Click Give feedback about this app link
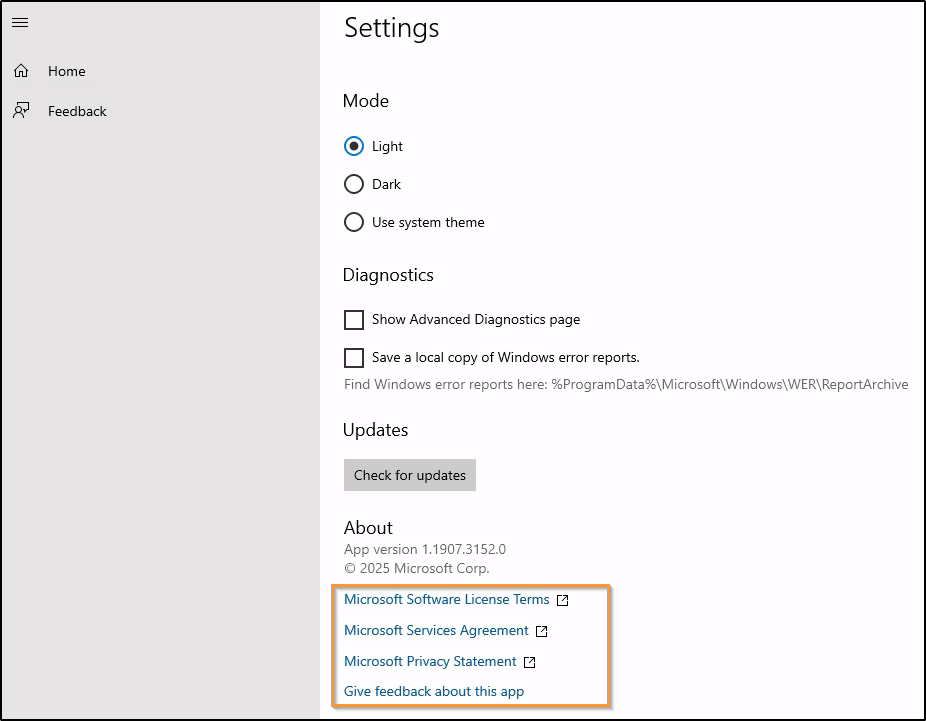Image resolution: width=926 pixels, height=721 pixels. tap(434, 692)
